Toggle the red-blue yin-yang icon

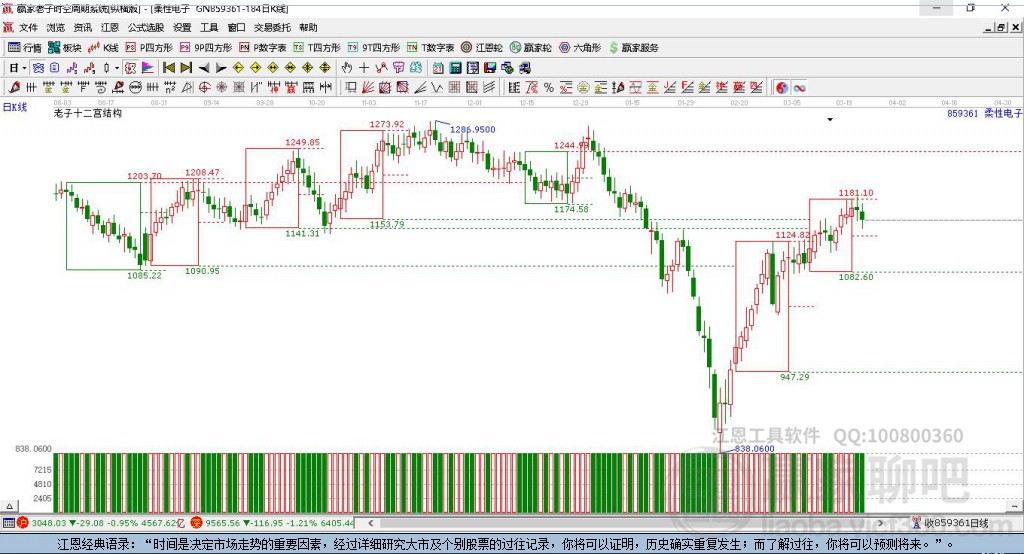pos(782,88)
